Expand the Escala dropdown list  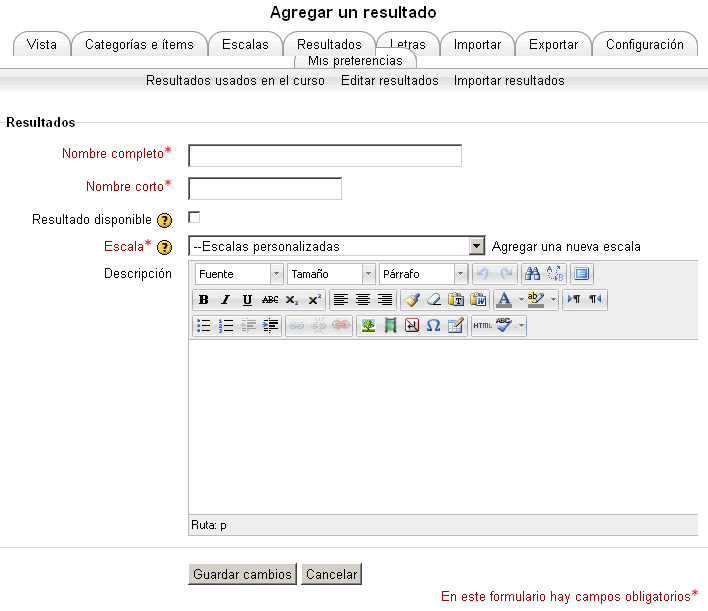point(476,247)
